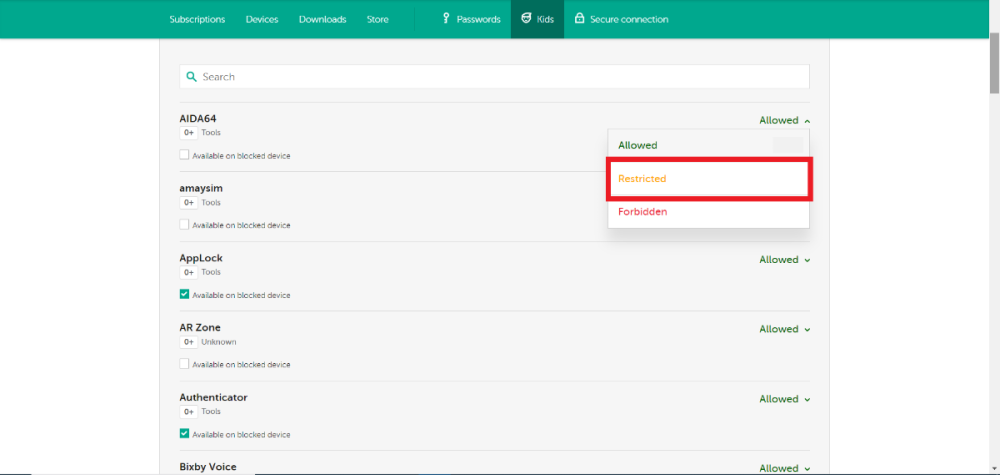
Task: Click the amaysim app name
Action: tap(201, 188)
